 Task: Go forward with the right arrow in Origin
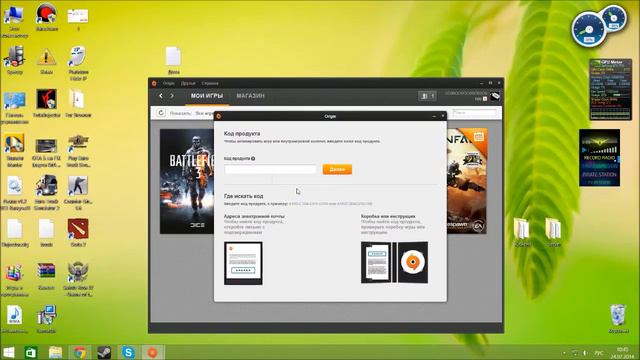click(x=172, y=96)
